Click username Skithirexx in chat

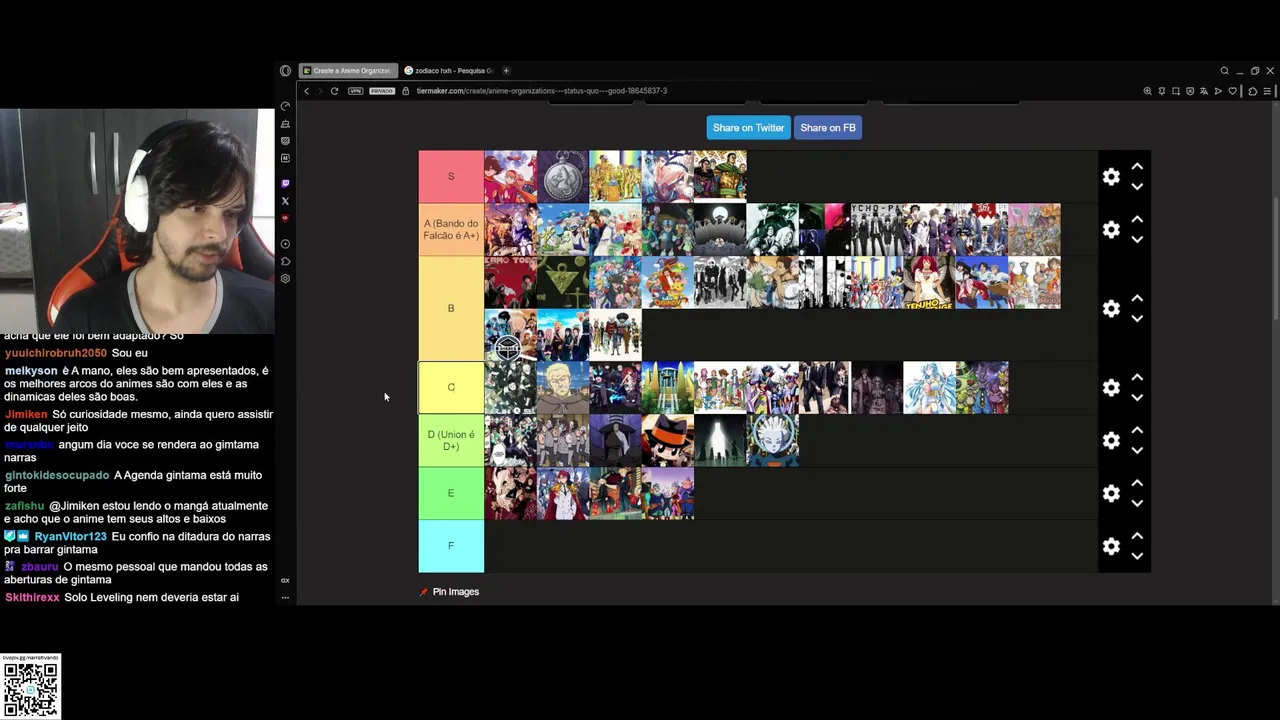tap(32, 597)
